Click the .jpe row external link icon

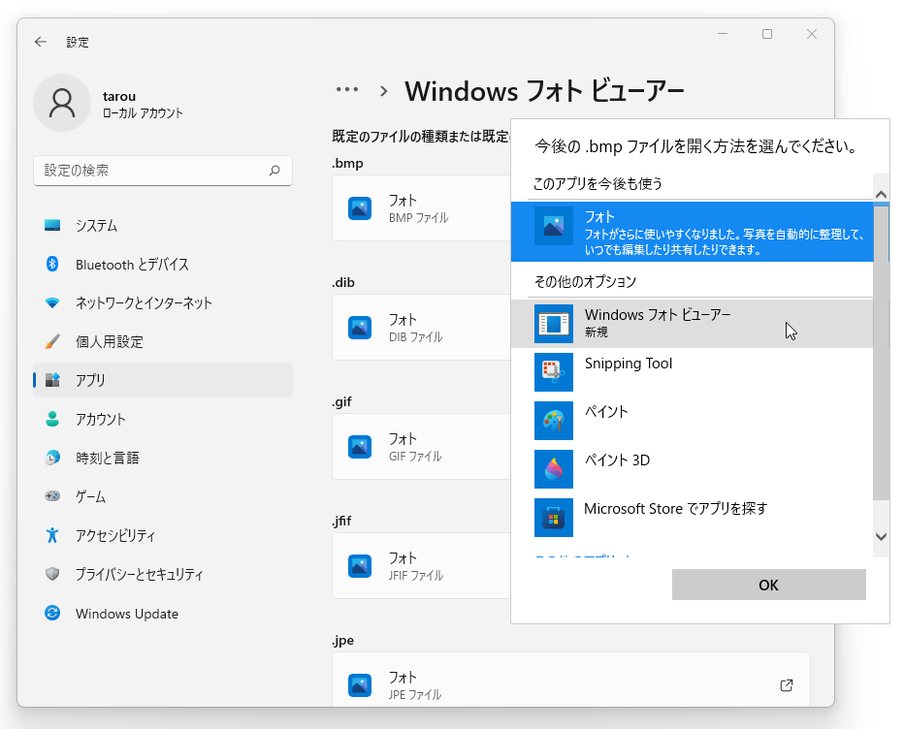point(786,685)
